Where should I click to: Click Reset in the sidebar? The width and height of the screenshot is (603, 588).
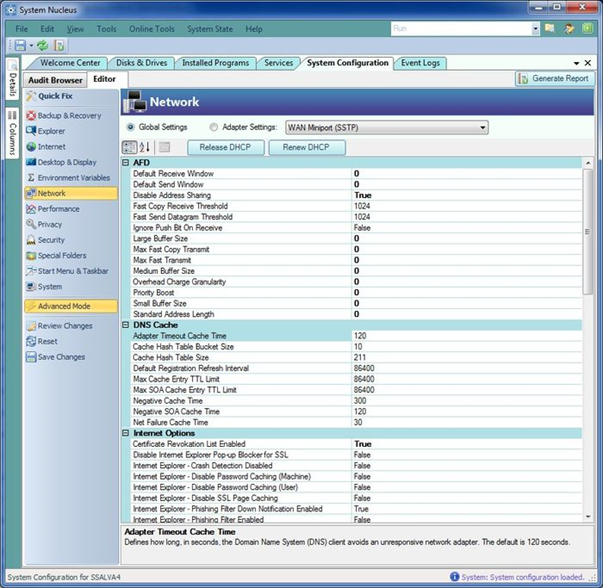pos(47,341)
